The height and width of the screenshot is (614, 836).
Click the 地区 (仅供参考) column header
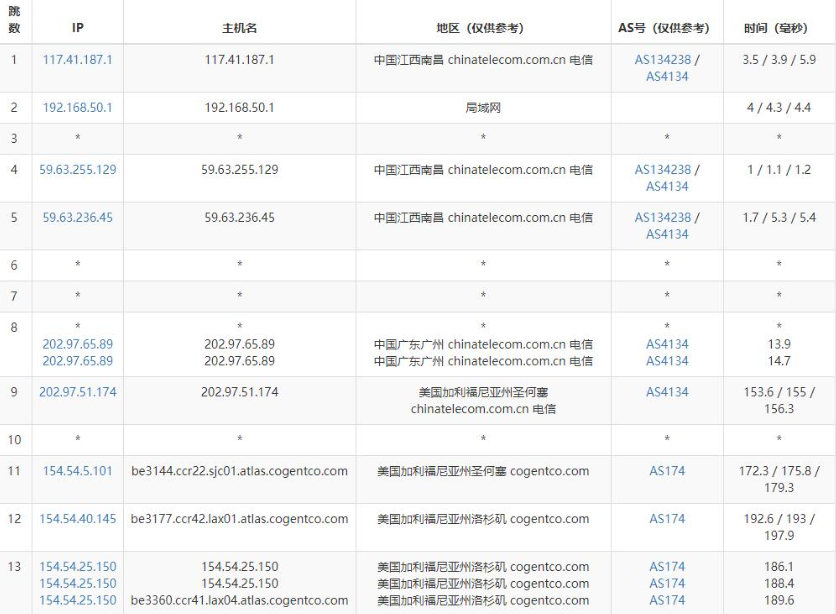click(483, 28)
